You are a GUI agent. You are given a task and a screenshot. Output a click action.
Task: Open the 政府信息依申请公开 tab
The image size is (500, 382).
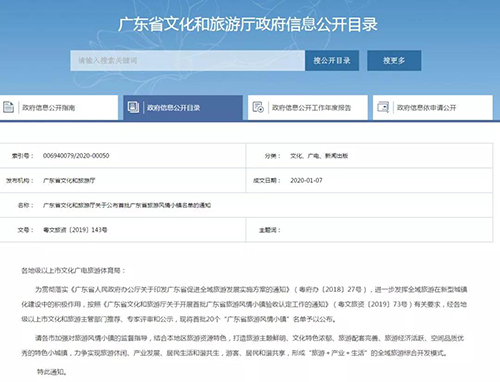(x=433, y=108)
